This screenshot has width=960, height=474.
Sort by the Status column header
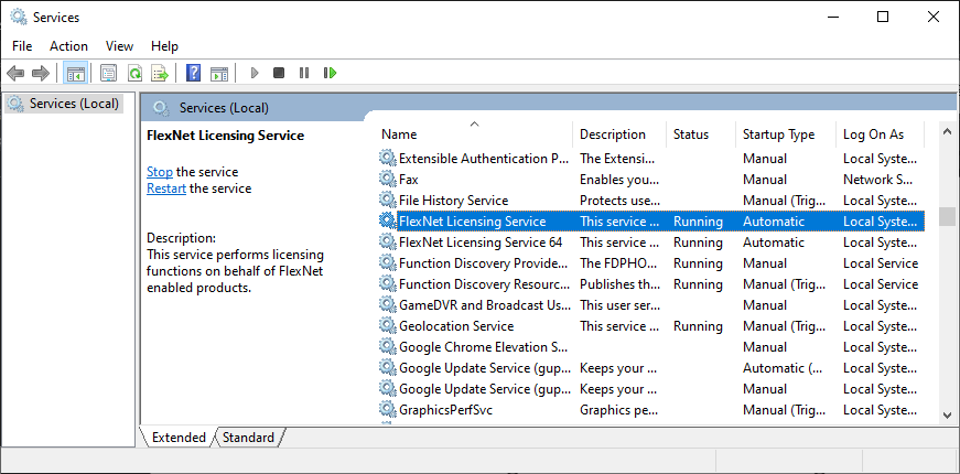click(701, 134)
